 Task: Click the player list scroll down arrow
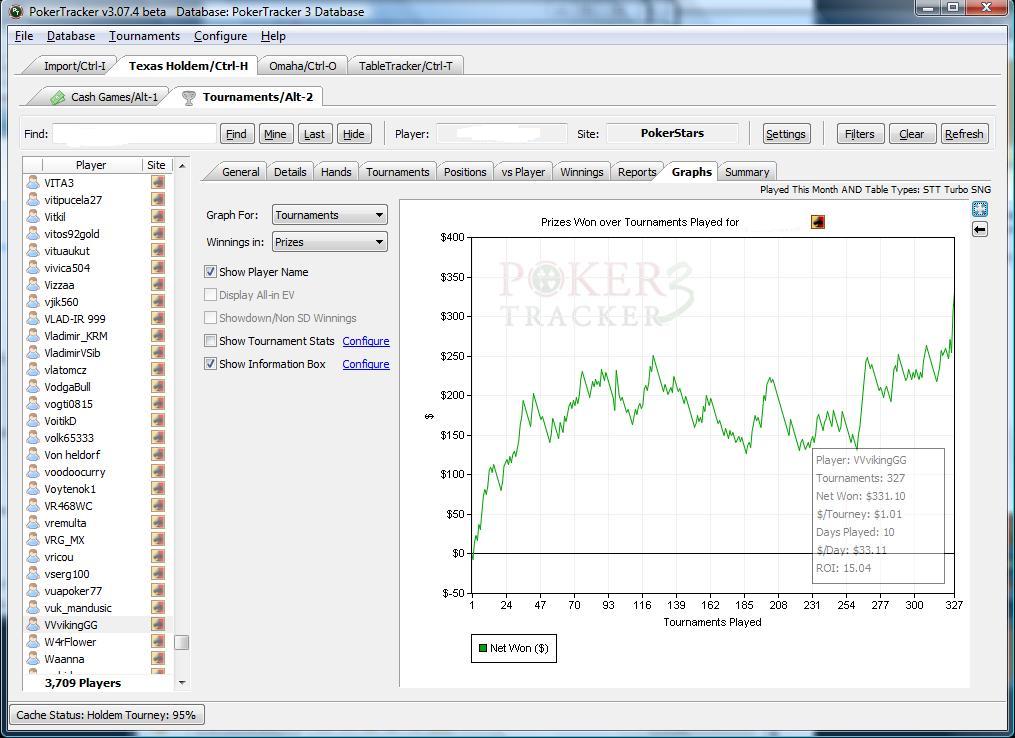(182, 682)
